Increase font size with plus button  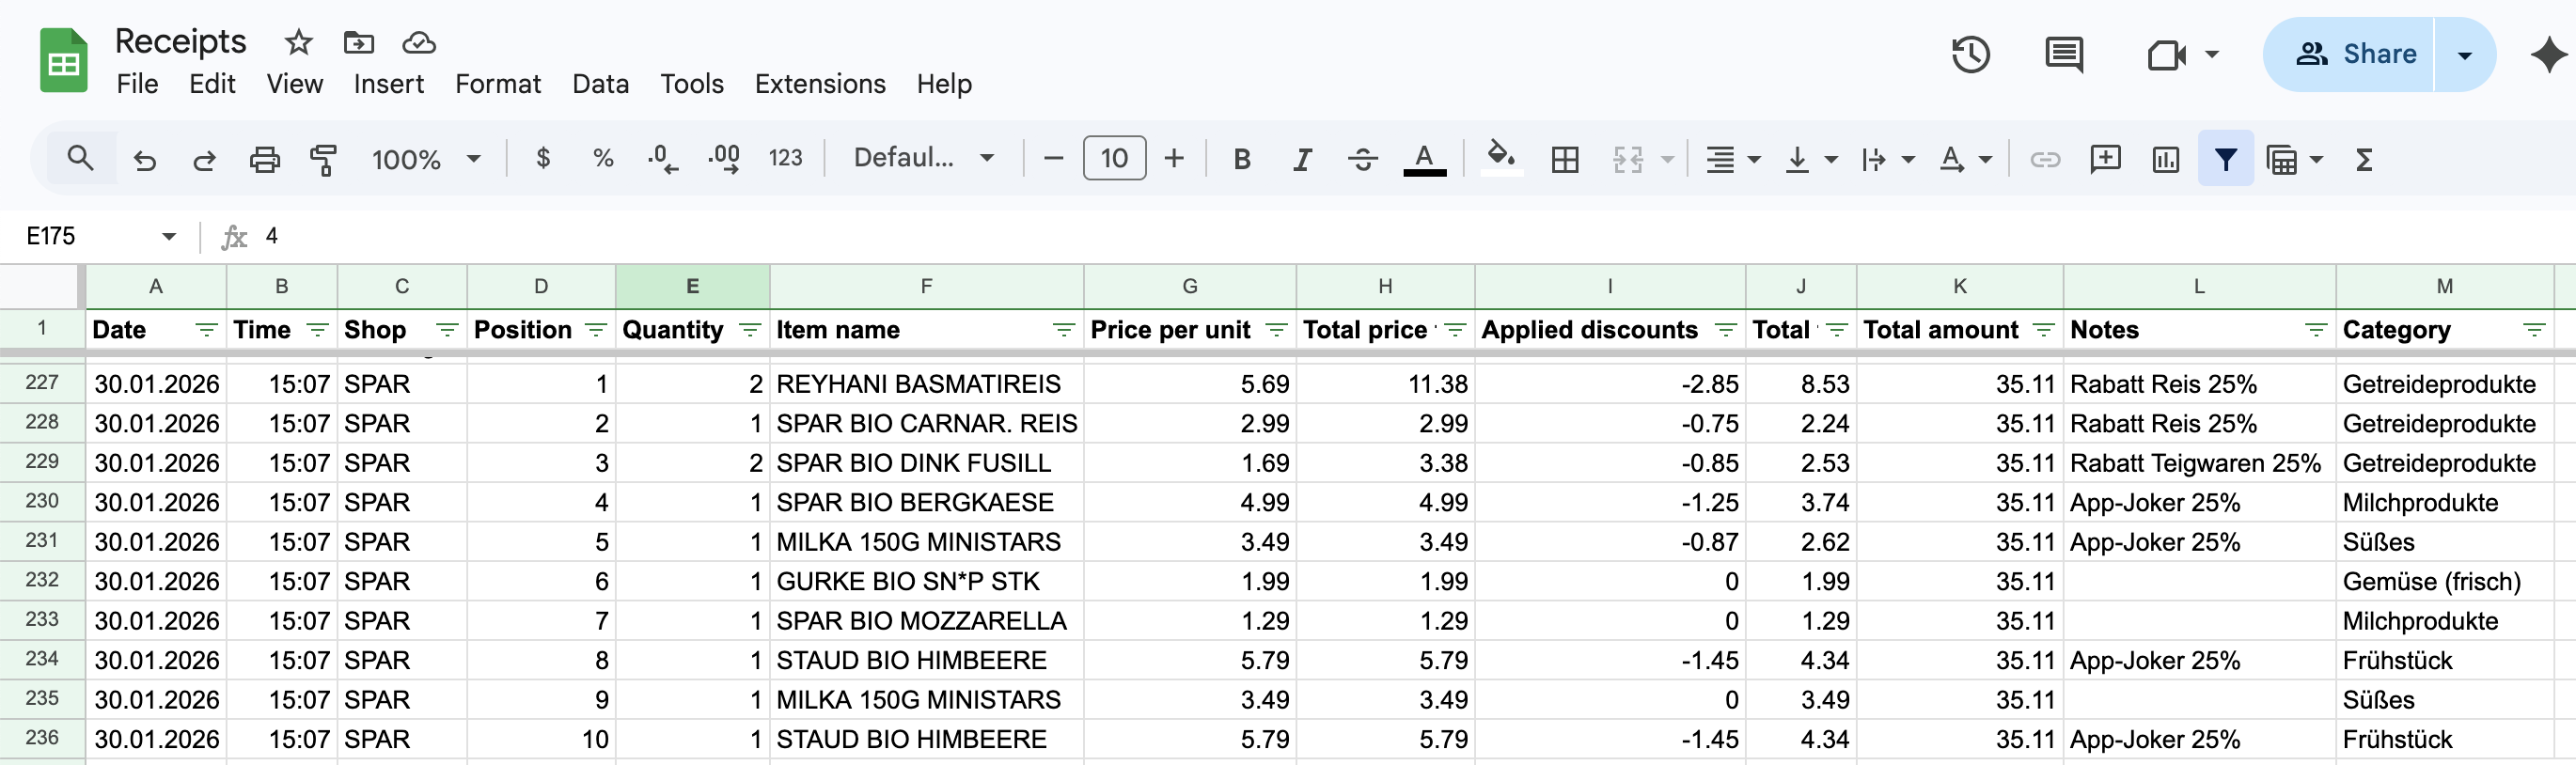(1174, 159)
